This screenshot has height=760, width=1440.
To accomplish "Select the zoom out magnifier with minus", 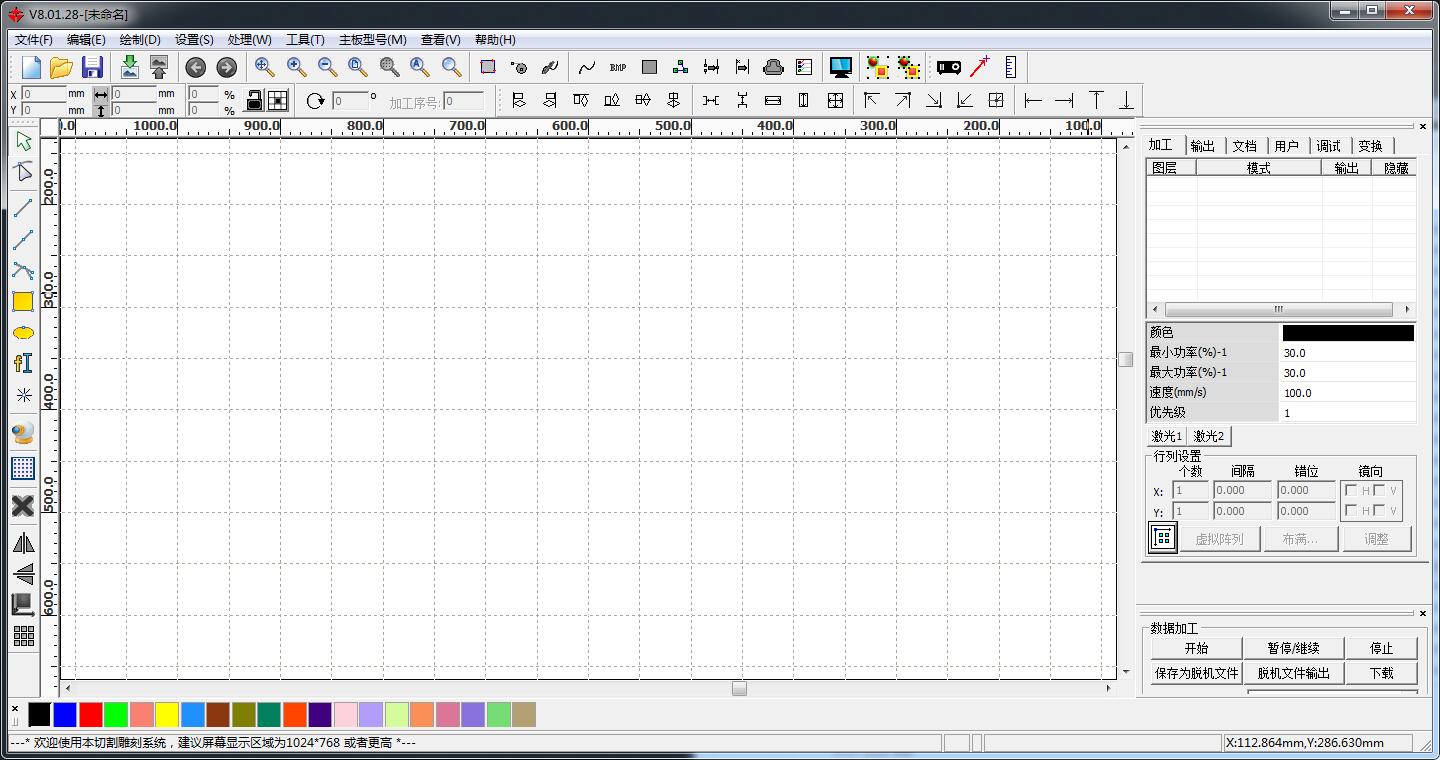I will click(x=328, y=67).
